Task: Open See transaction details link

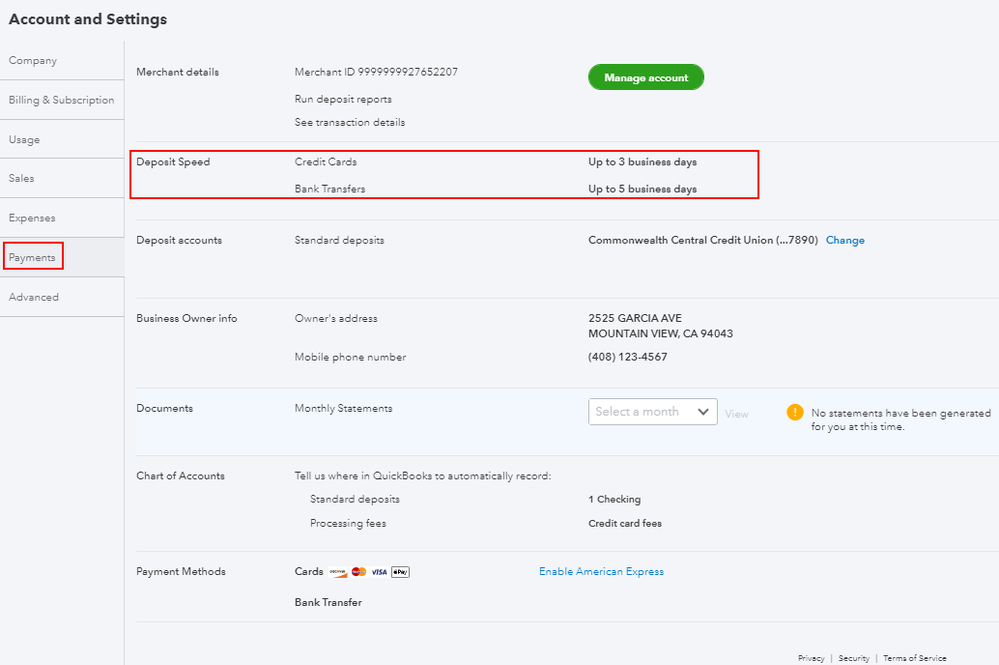Action: click(350, 122)
